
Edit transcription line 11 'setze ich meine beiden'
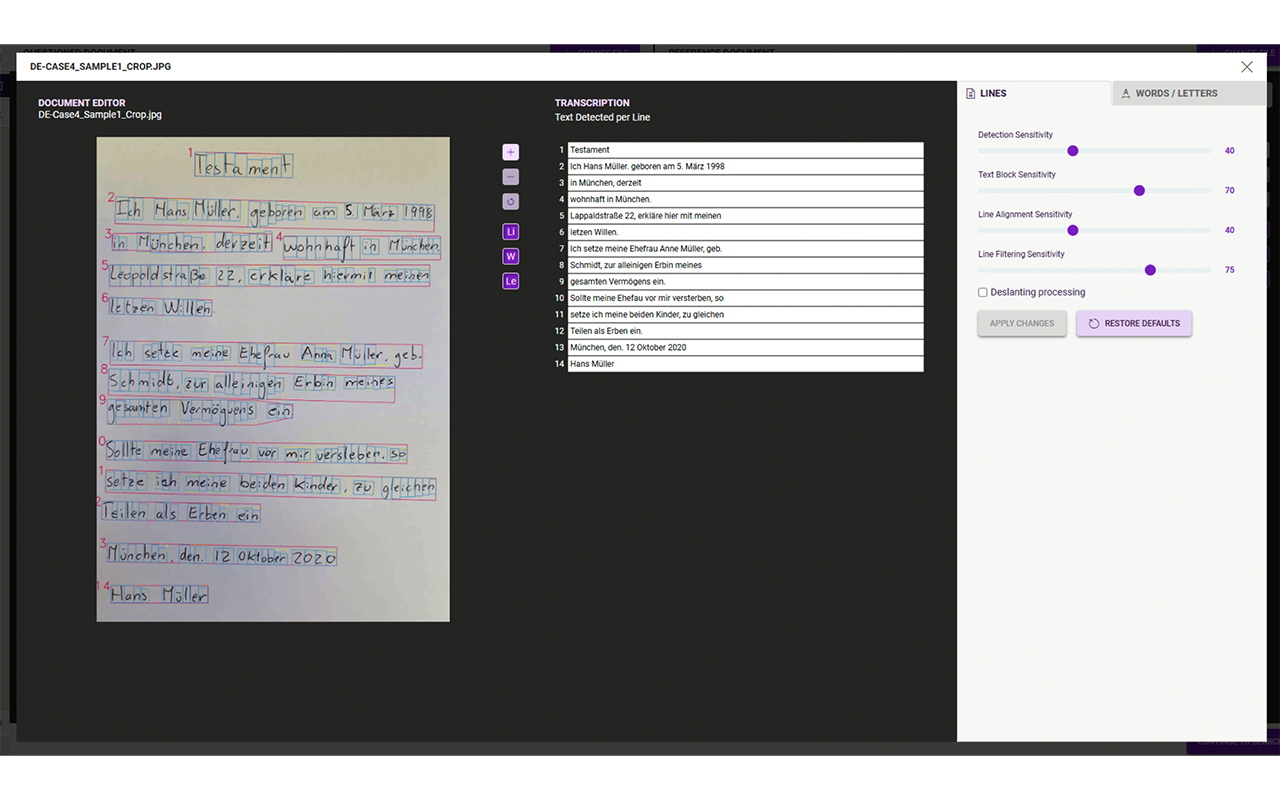point(745,315)
